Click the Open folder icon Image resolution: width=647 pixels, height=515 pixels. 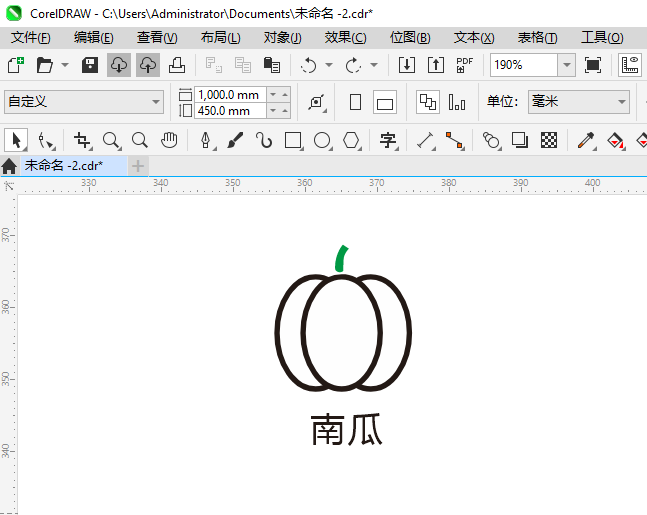45,65
